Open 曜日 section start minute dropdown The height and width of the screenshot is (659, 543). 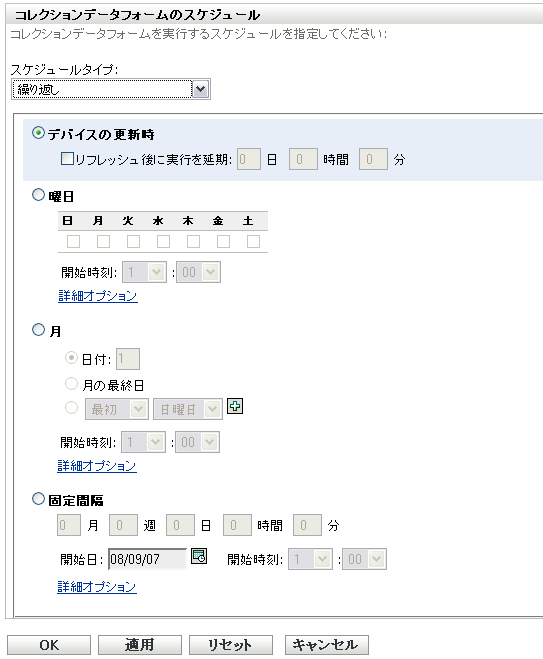[198, 272]
